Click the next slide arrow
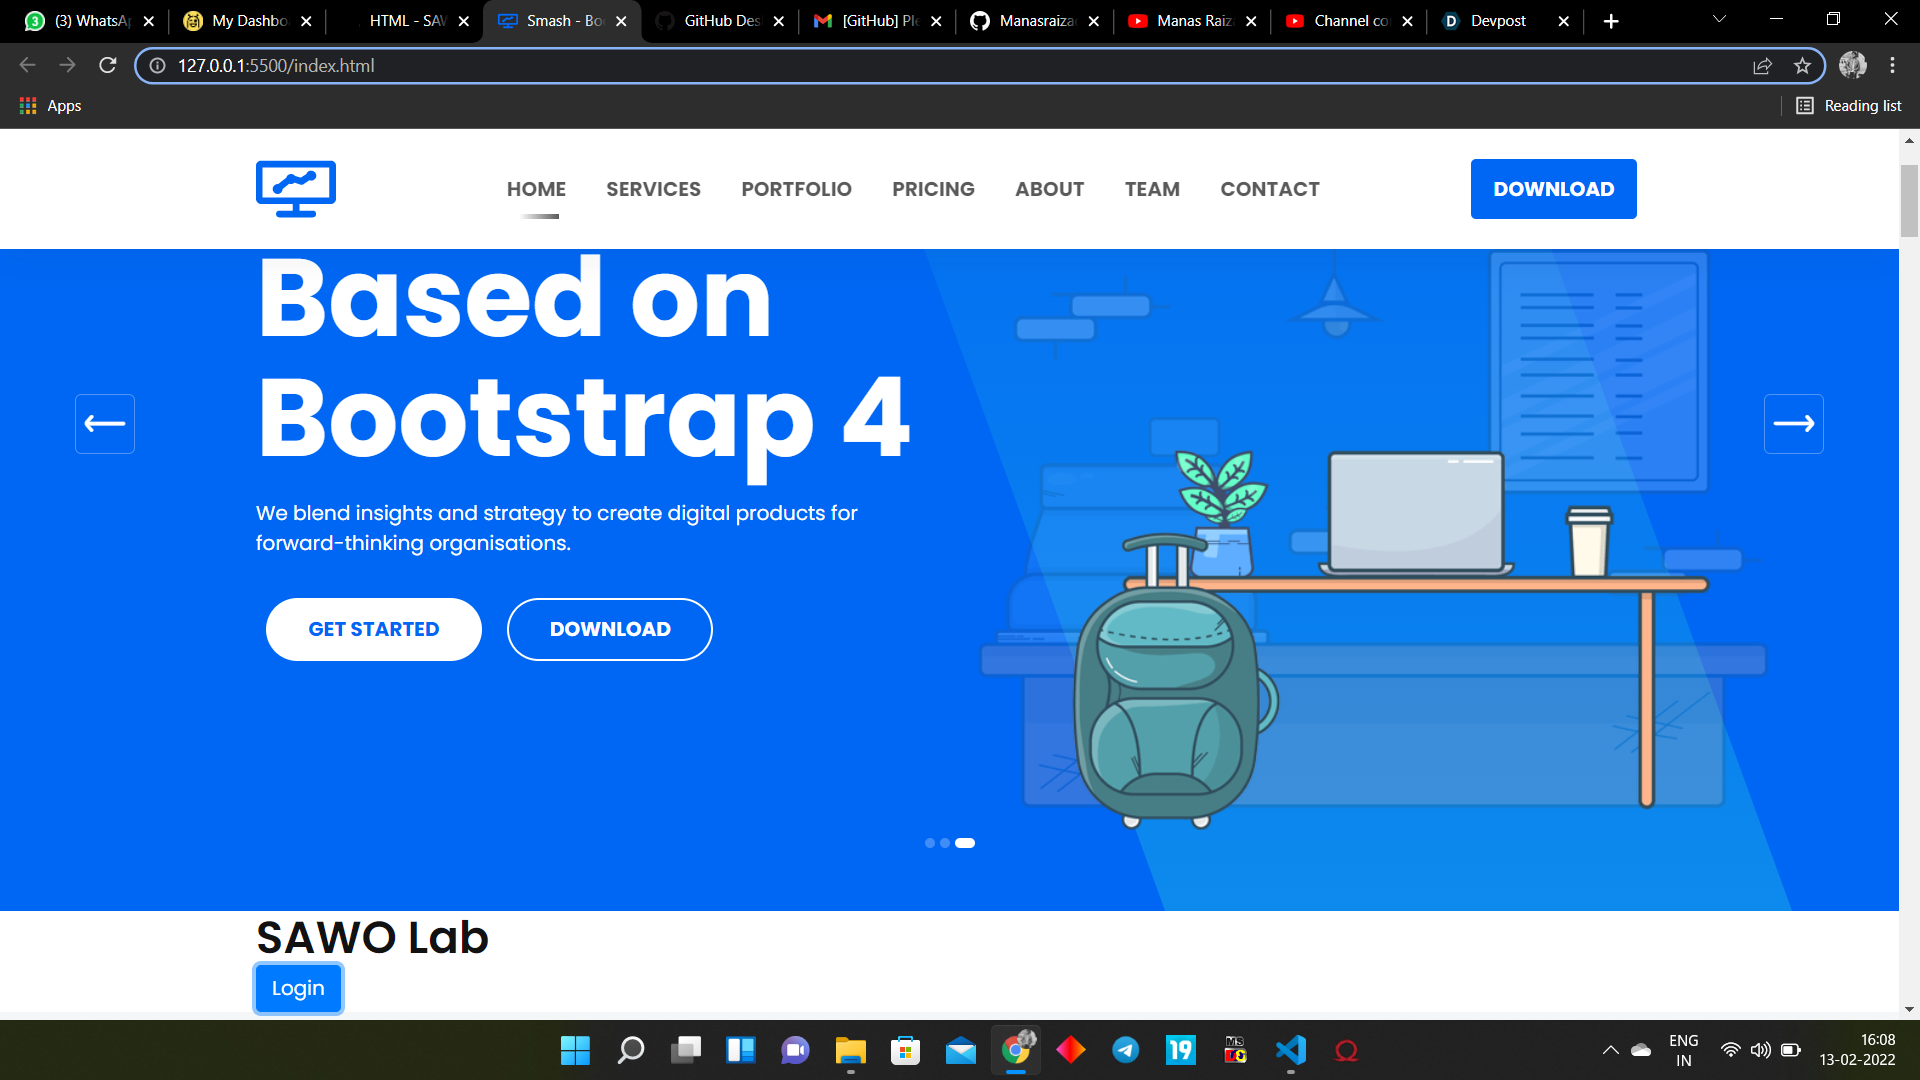1920x1080 pixels. pyautogui.click(x=1794, y=423)
